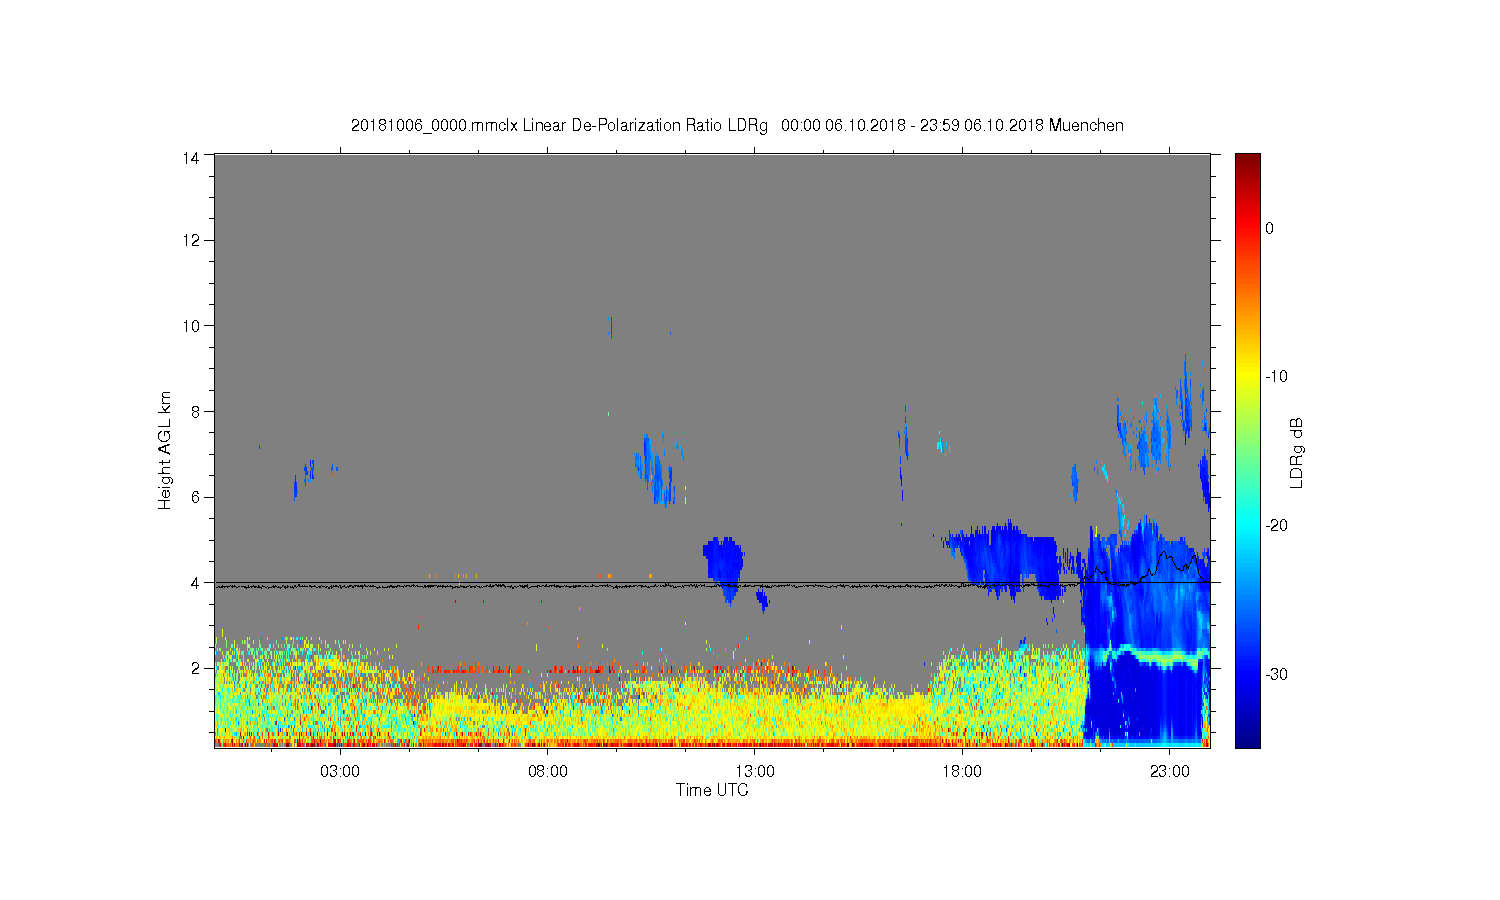Click the 'Time UTC' axis label
The image size is (1500, 900).
[x=712, y=790]
